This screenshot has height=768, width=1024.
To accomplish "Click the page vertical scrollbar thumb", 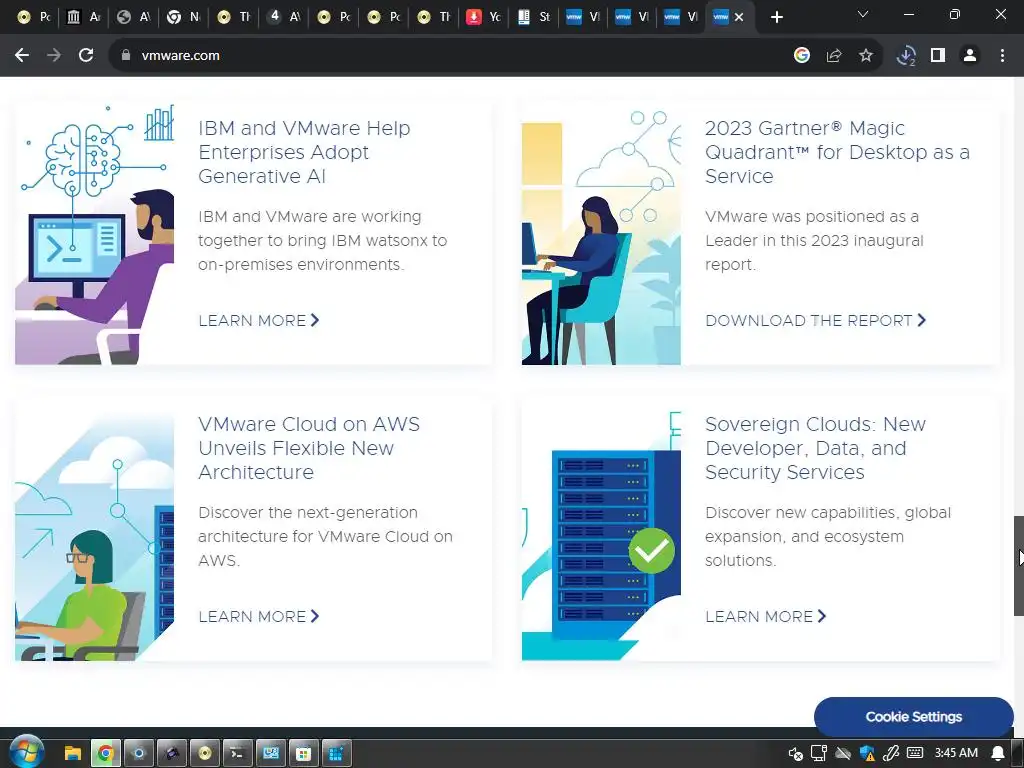I will pos(1018,566).
